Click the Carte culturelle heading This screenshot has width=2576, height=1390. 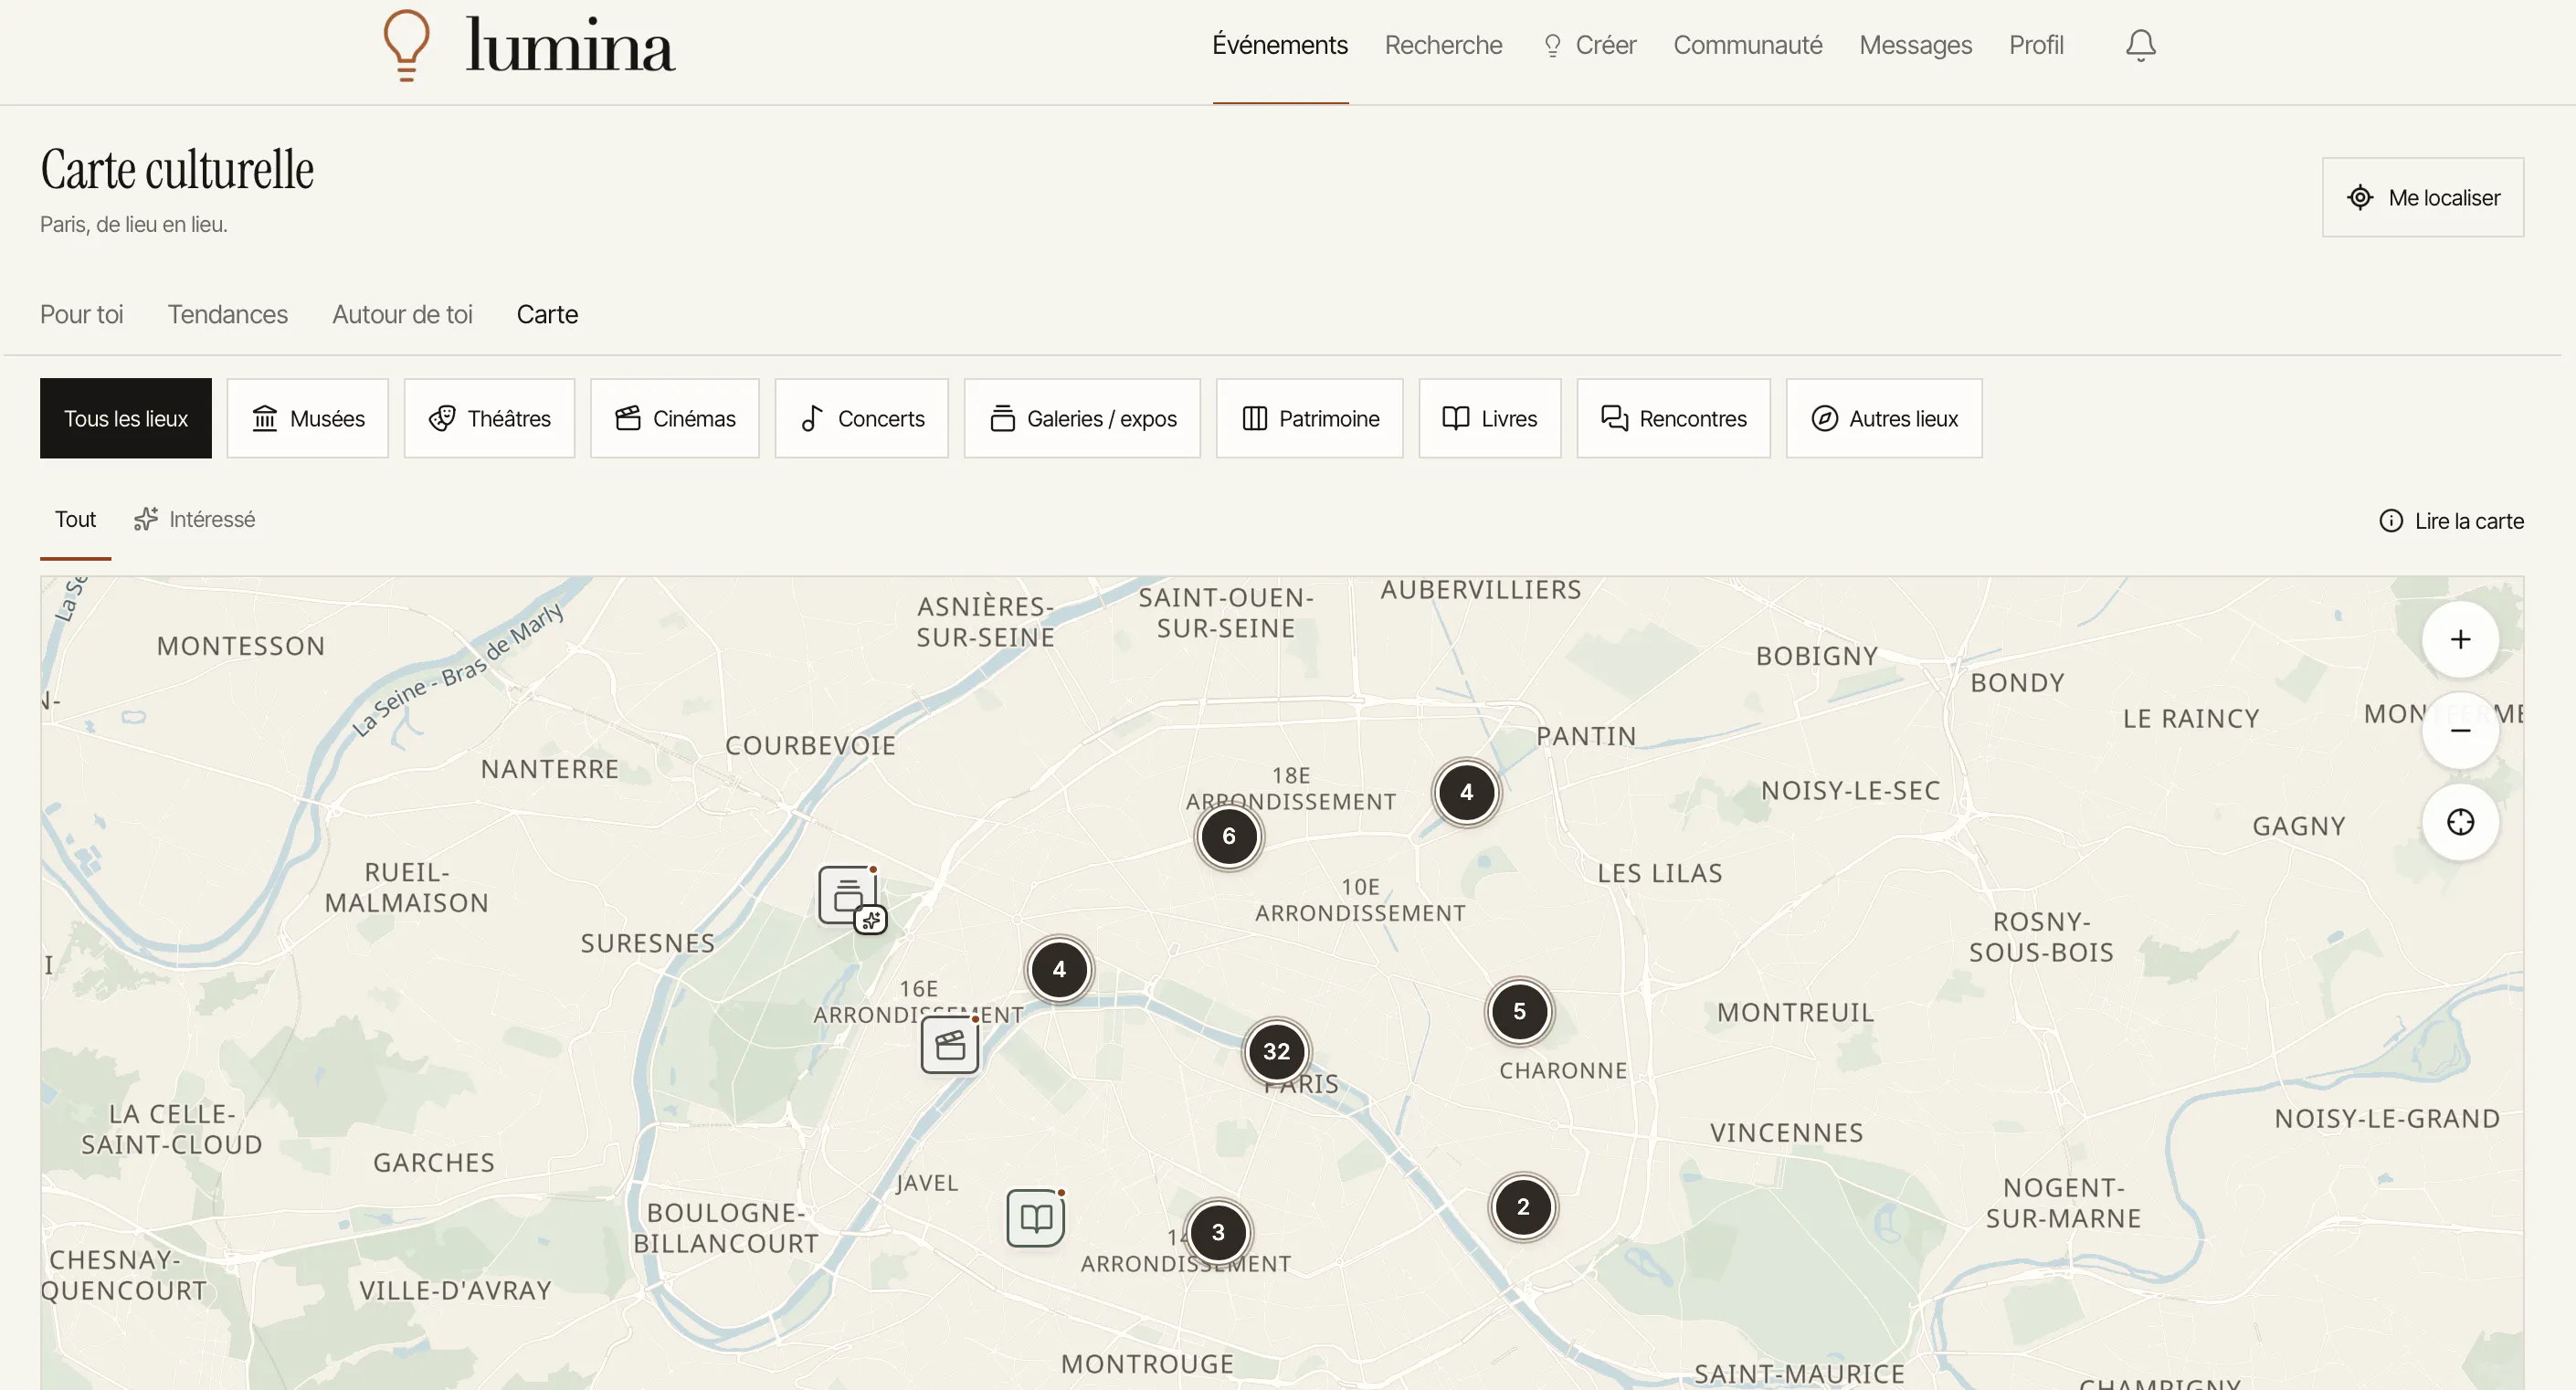click(x=177, y=169)
